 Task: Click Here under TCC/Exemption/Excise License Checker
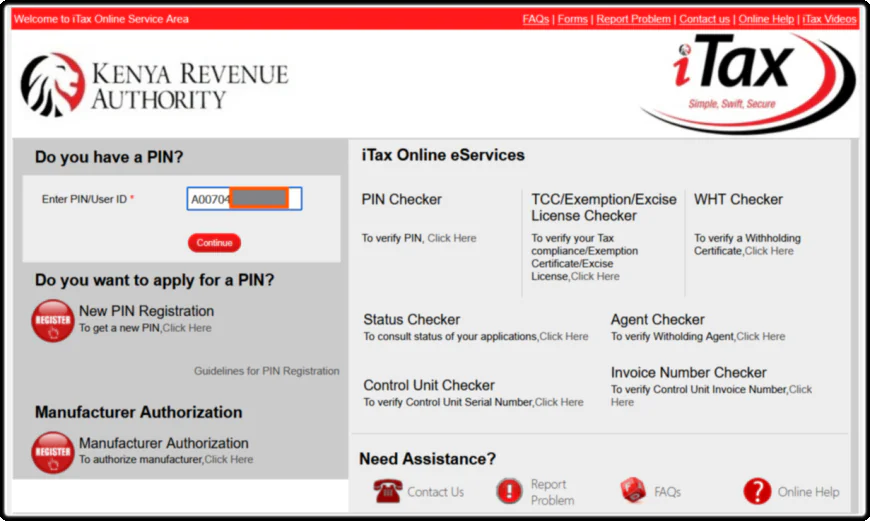click(595, 276)
